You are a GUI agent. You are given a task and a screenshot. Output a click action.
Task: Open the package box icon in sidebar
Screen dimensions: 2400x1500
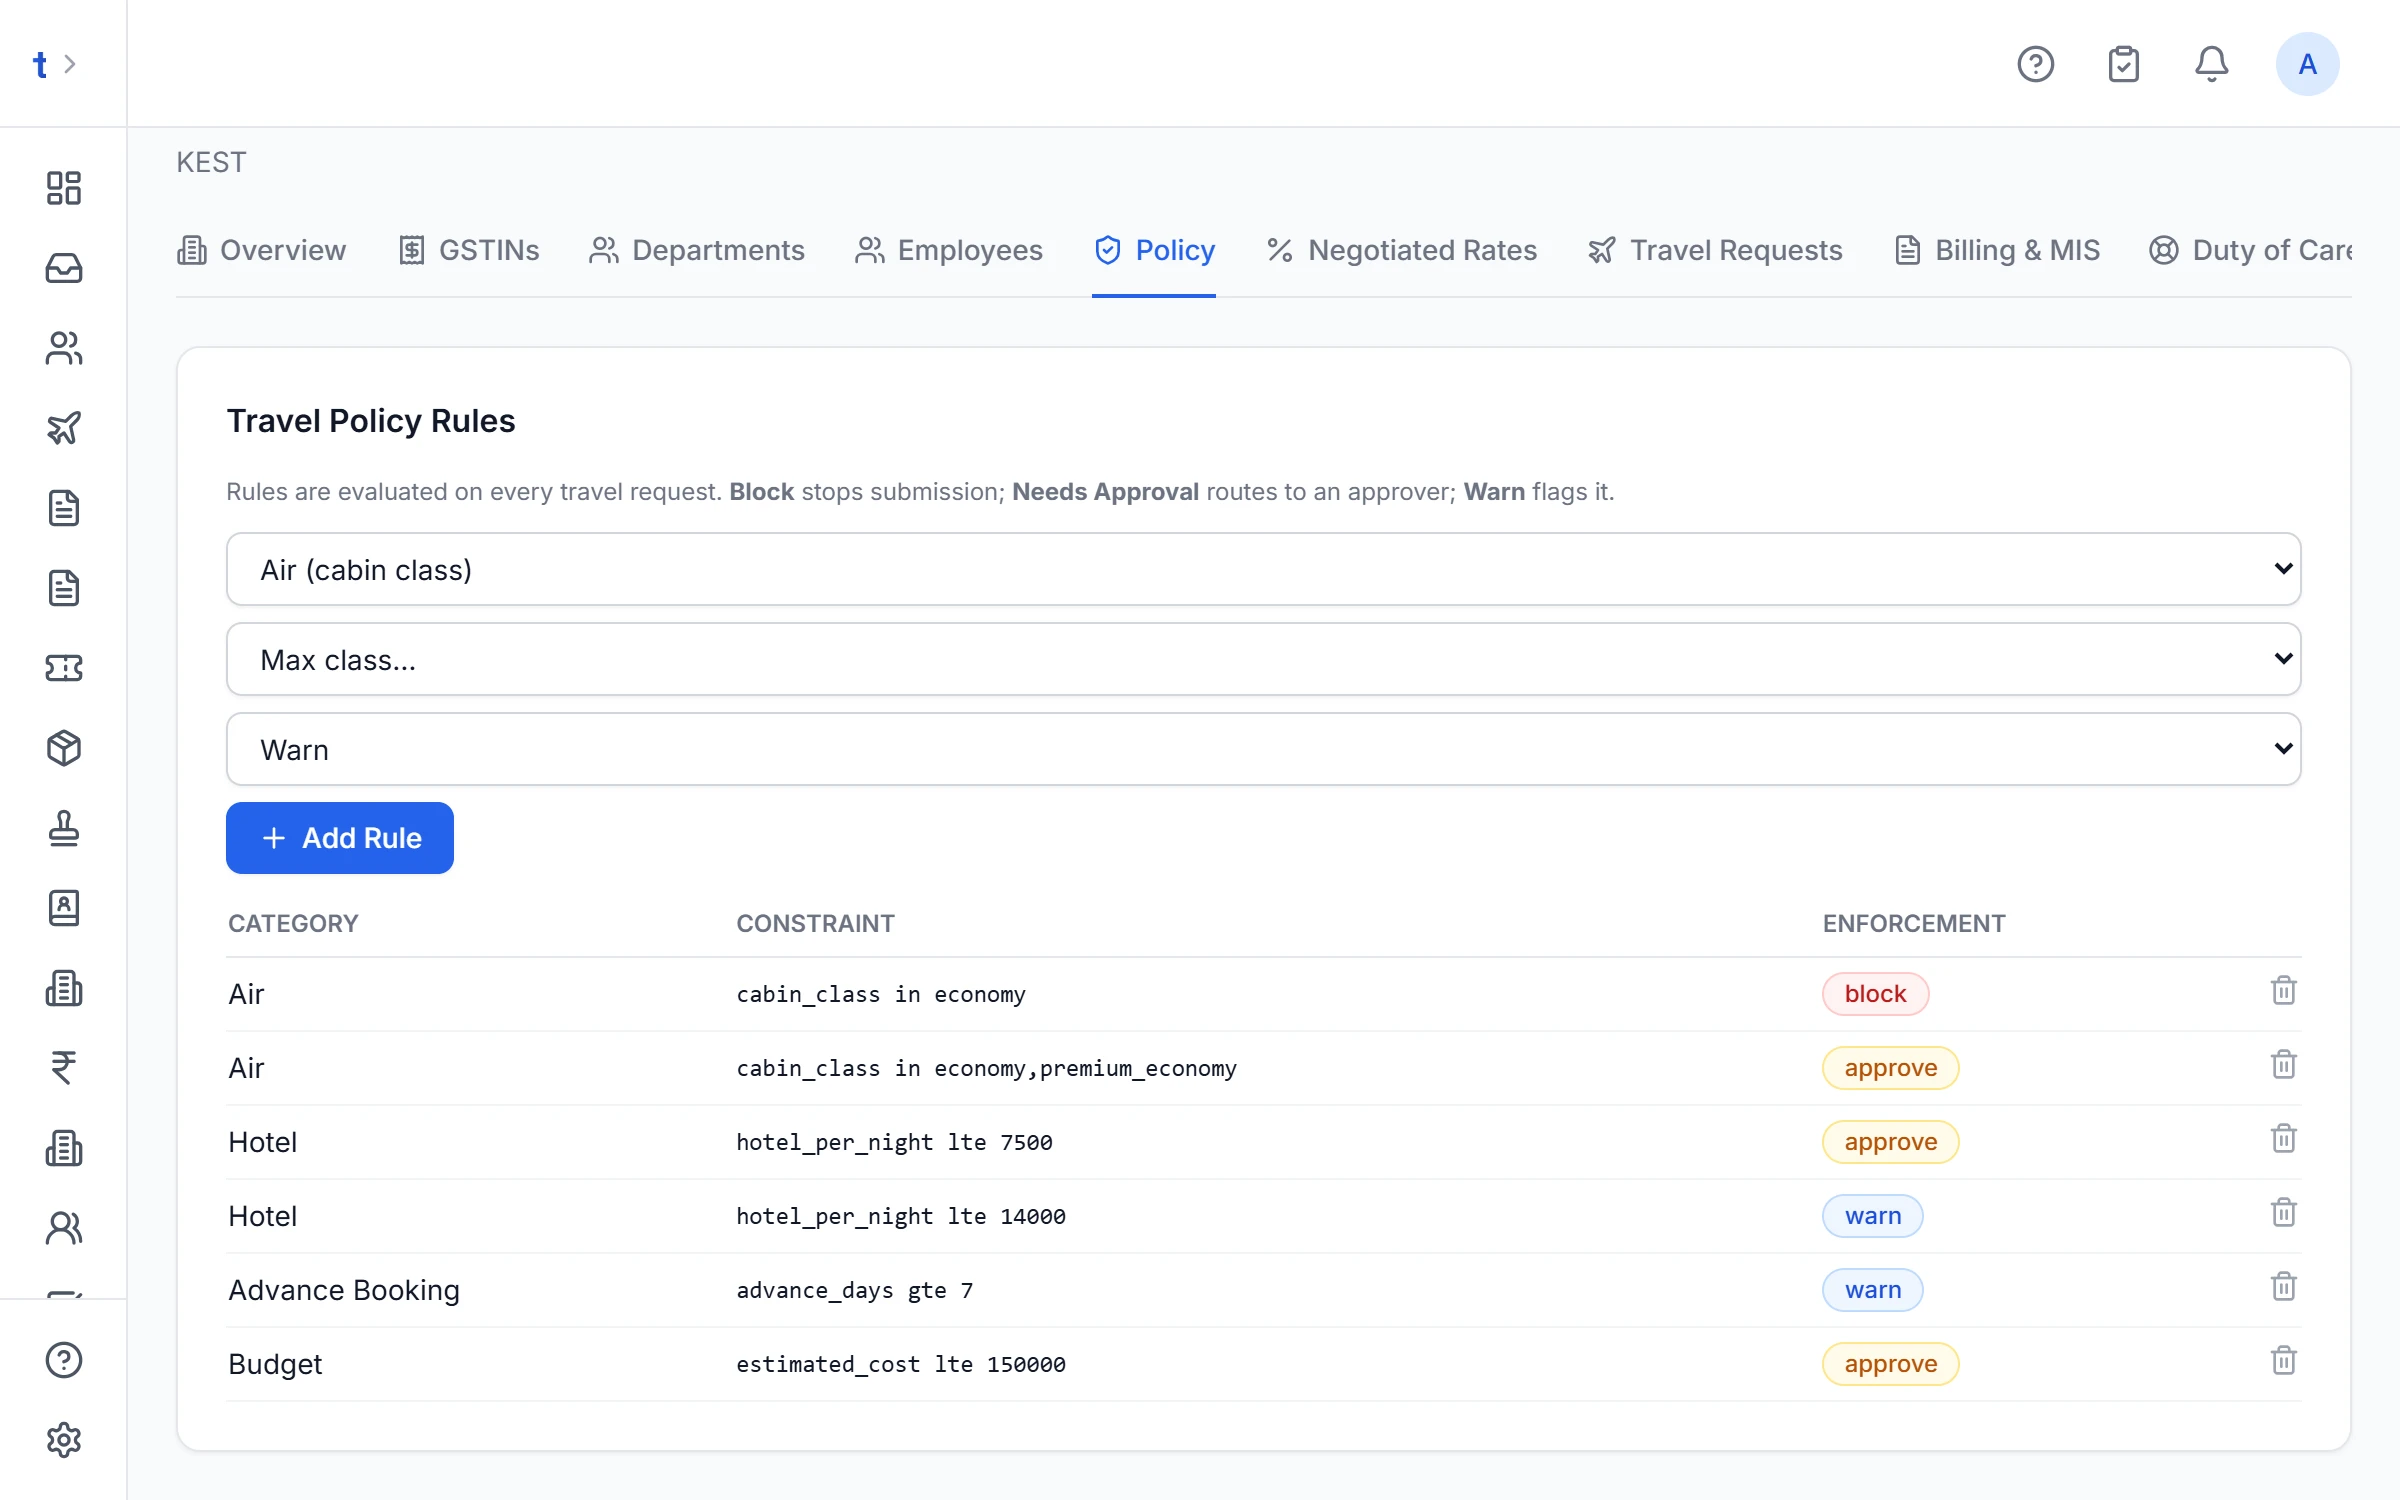(63, 748)
